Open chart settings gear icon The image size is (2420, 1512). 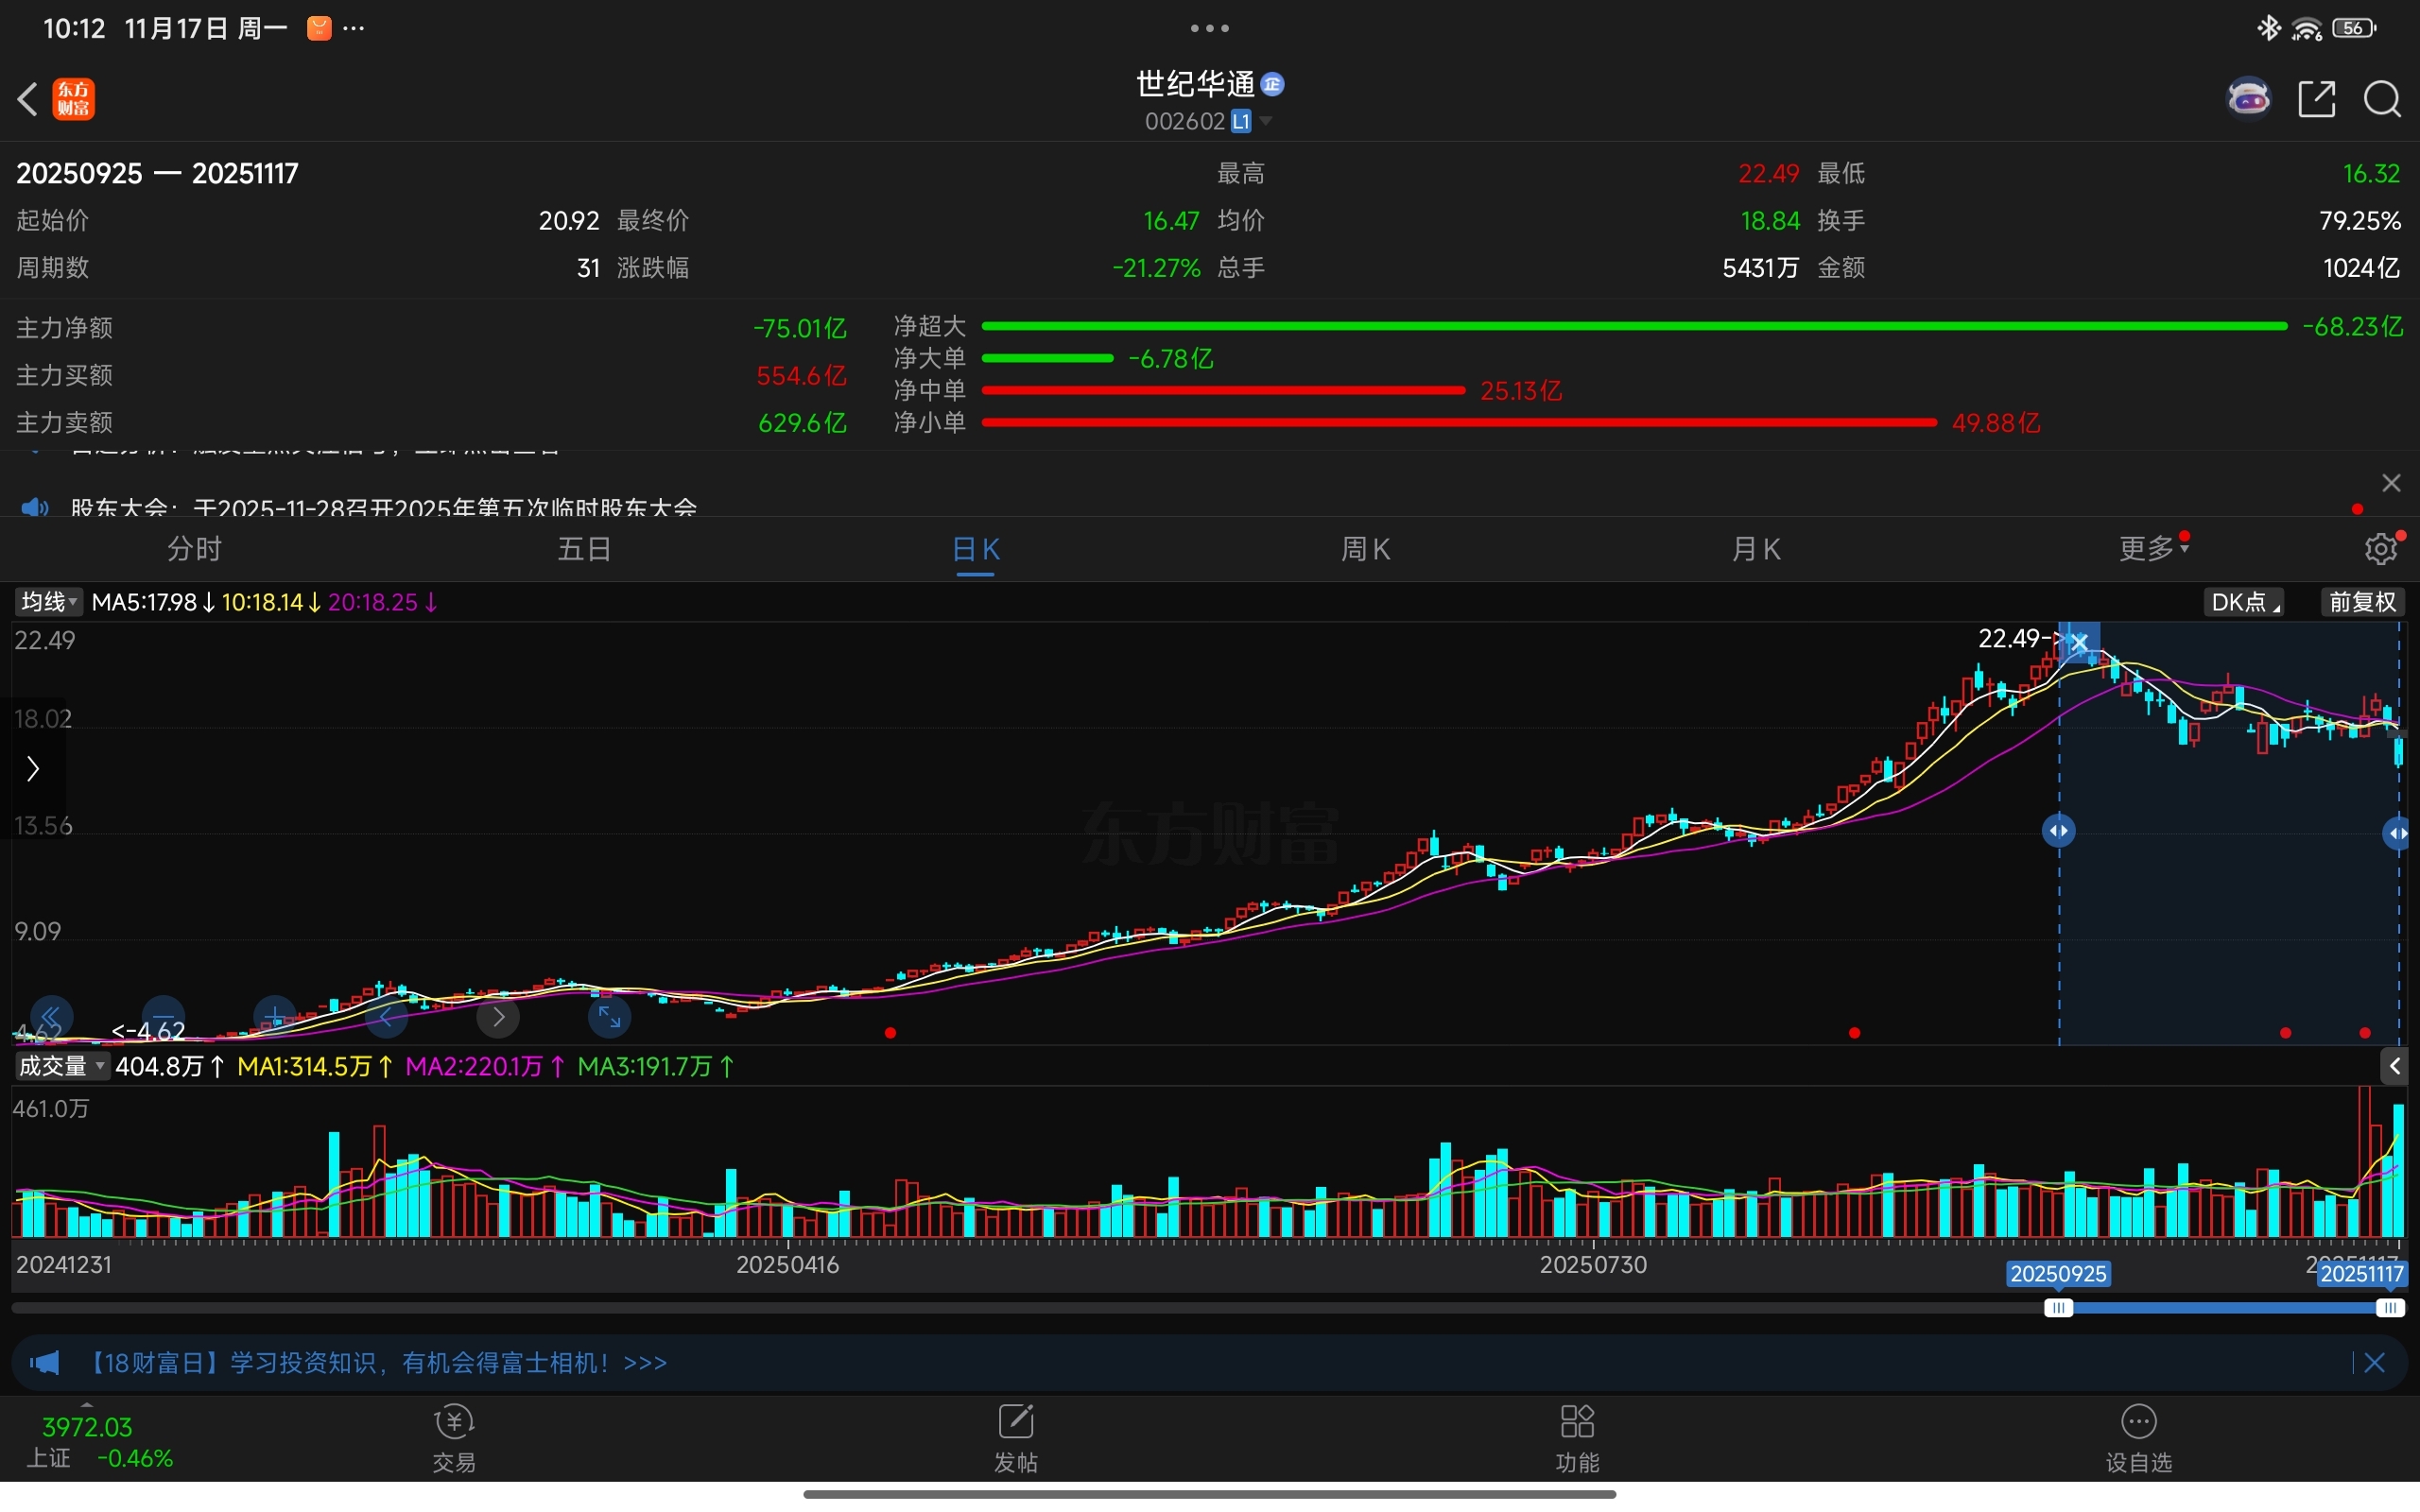click(2381, 548)
